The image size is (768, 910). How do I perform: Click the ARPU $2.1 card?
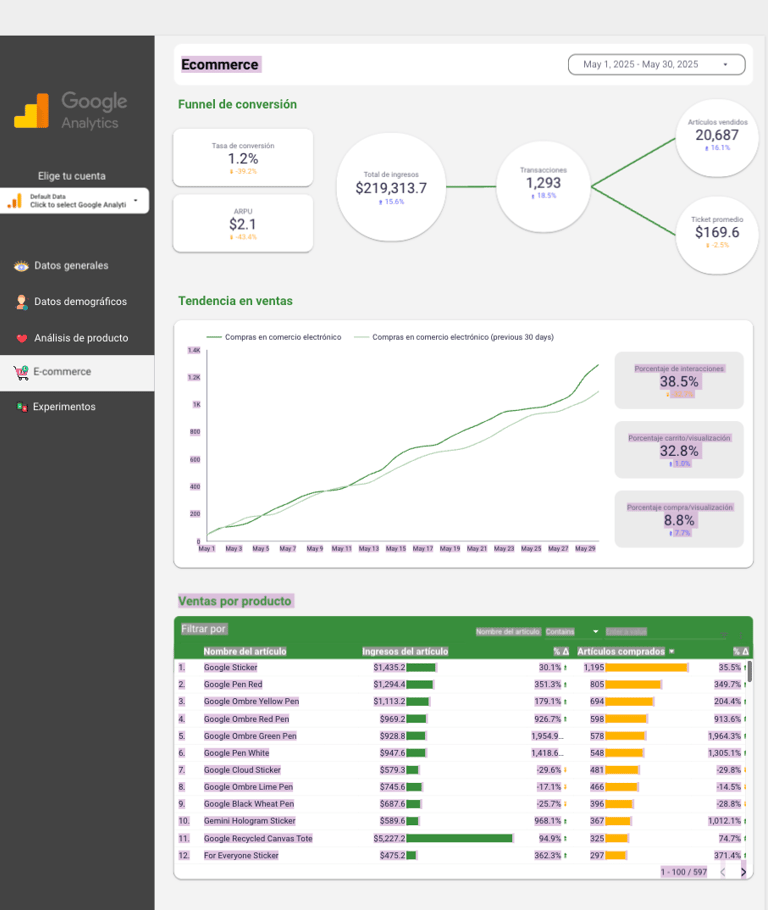point(243,223)
